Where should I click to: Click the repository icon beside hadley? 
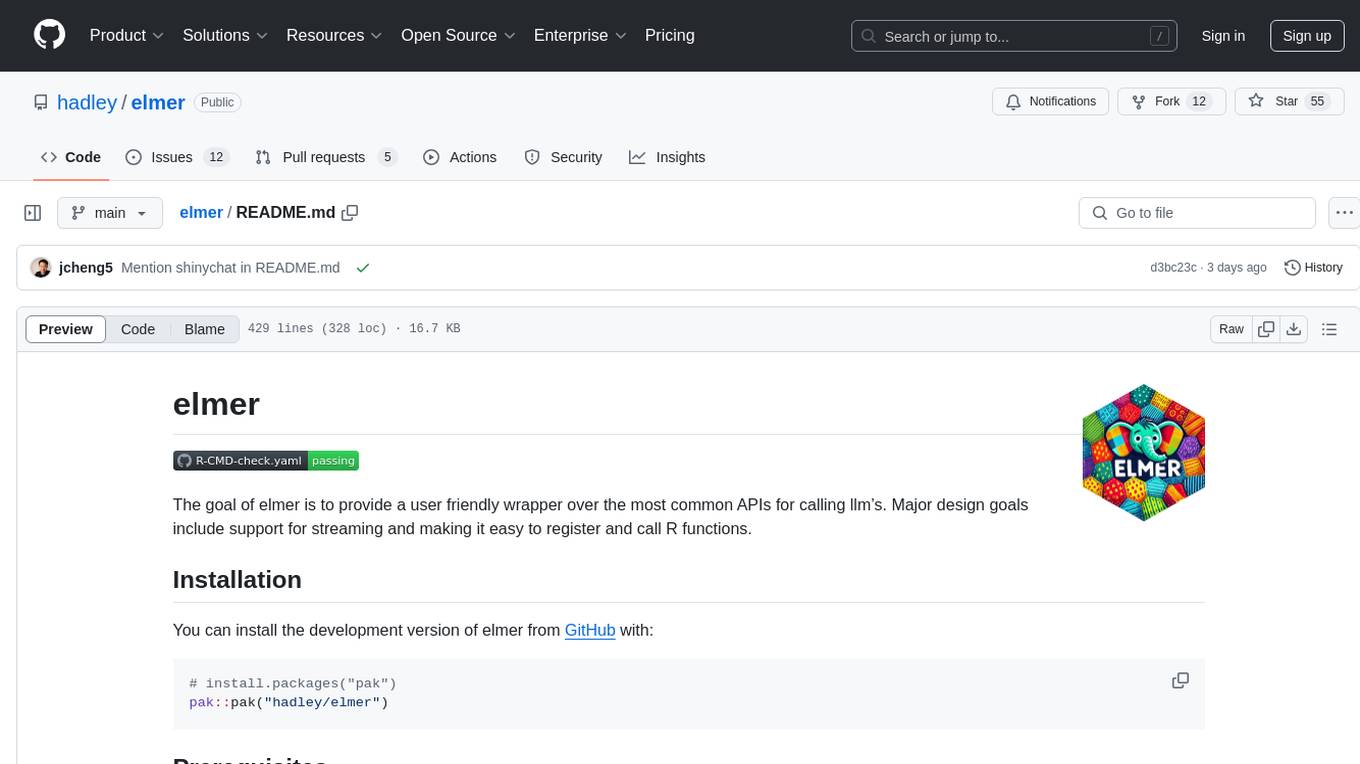coord(41,102)
